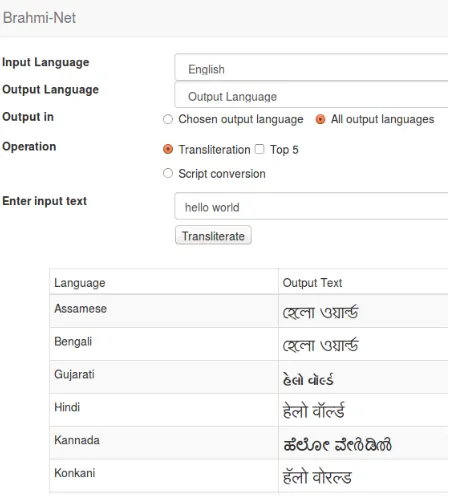This screenshot has height=498, width=450.
Task: Click the Transliterate button
Action: pos(213,236)
